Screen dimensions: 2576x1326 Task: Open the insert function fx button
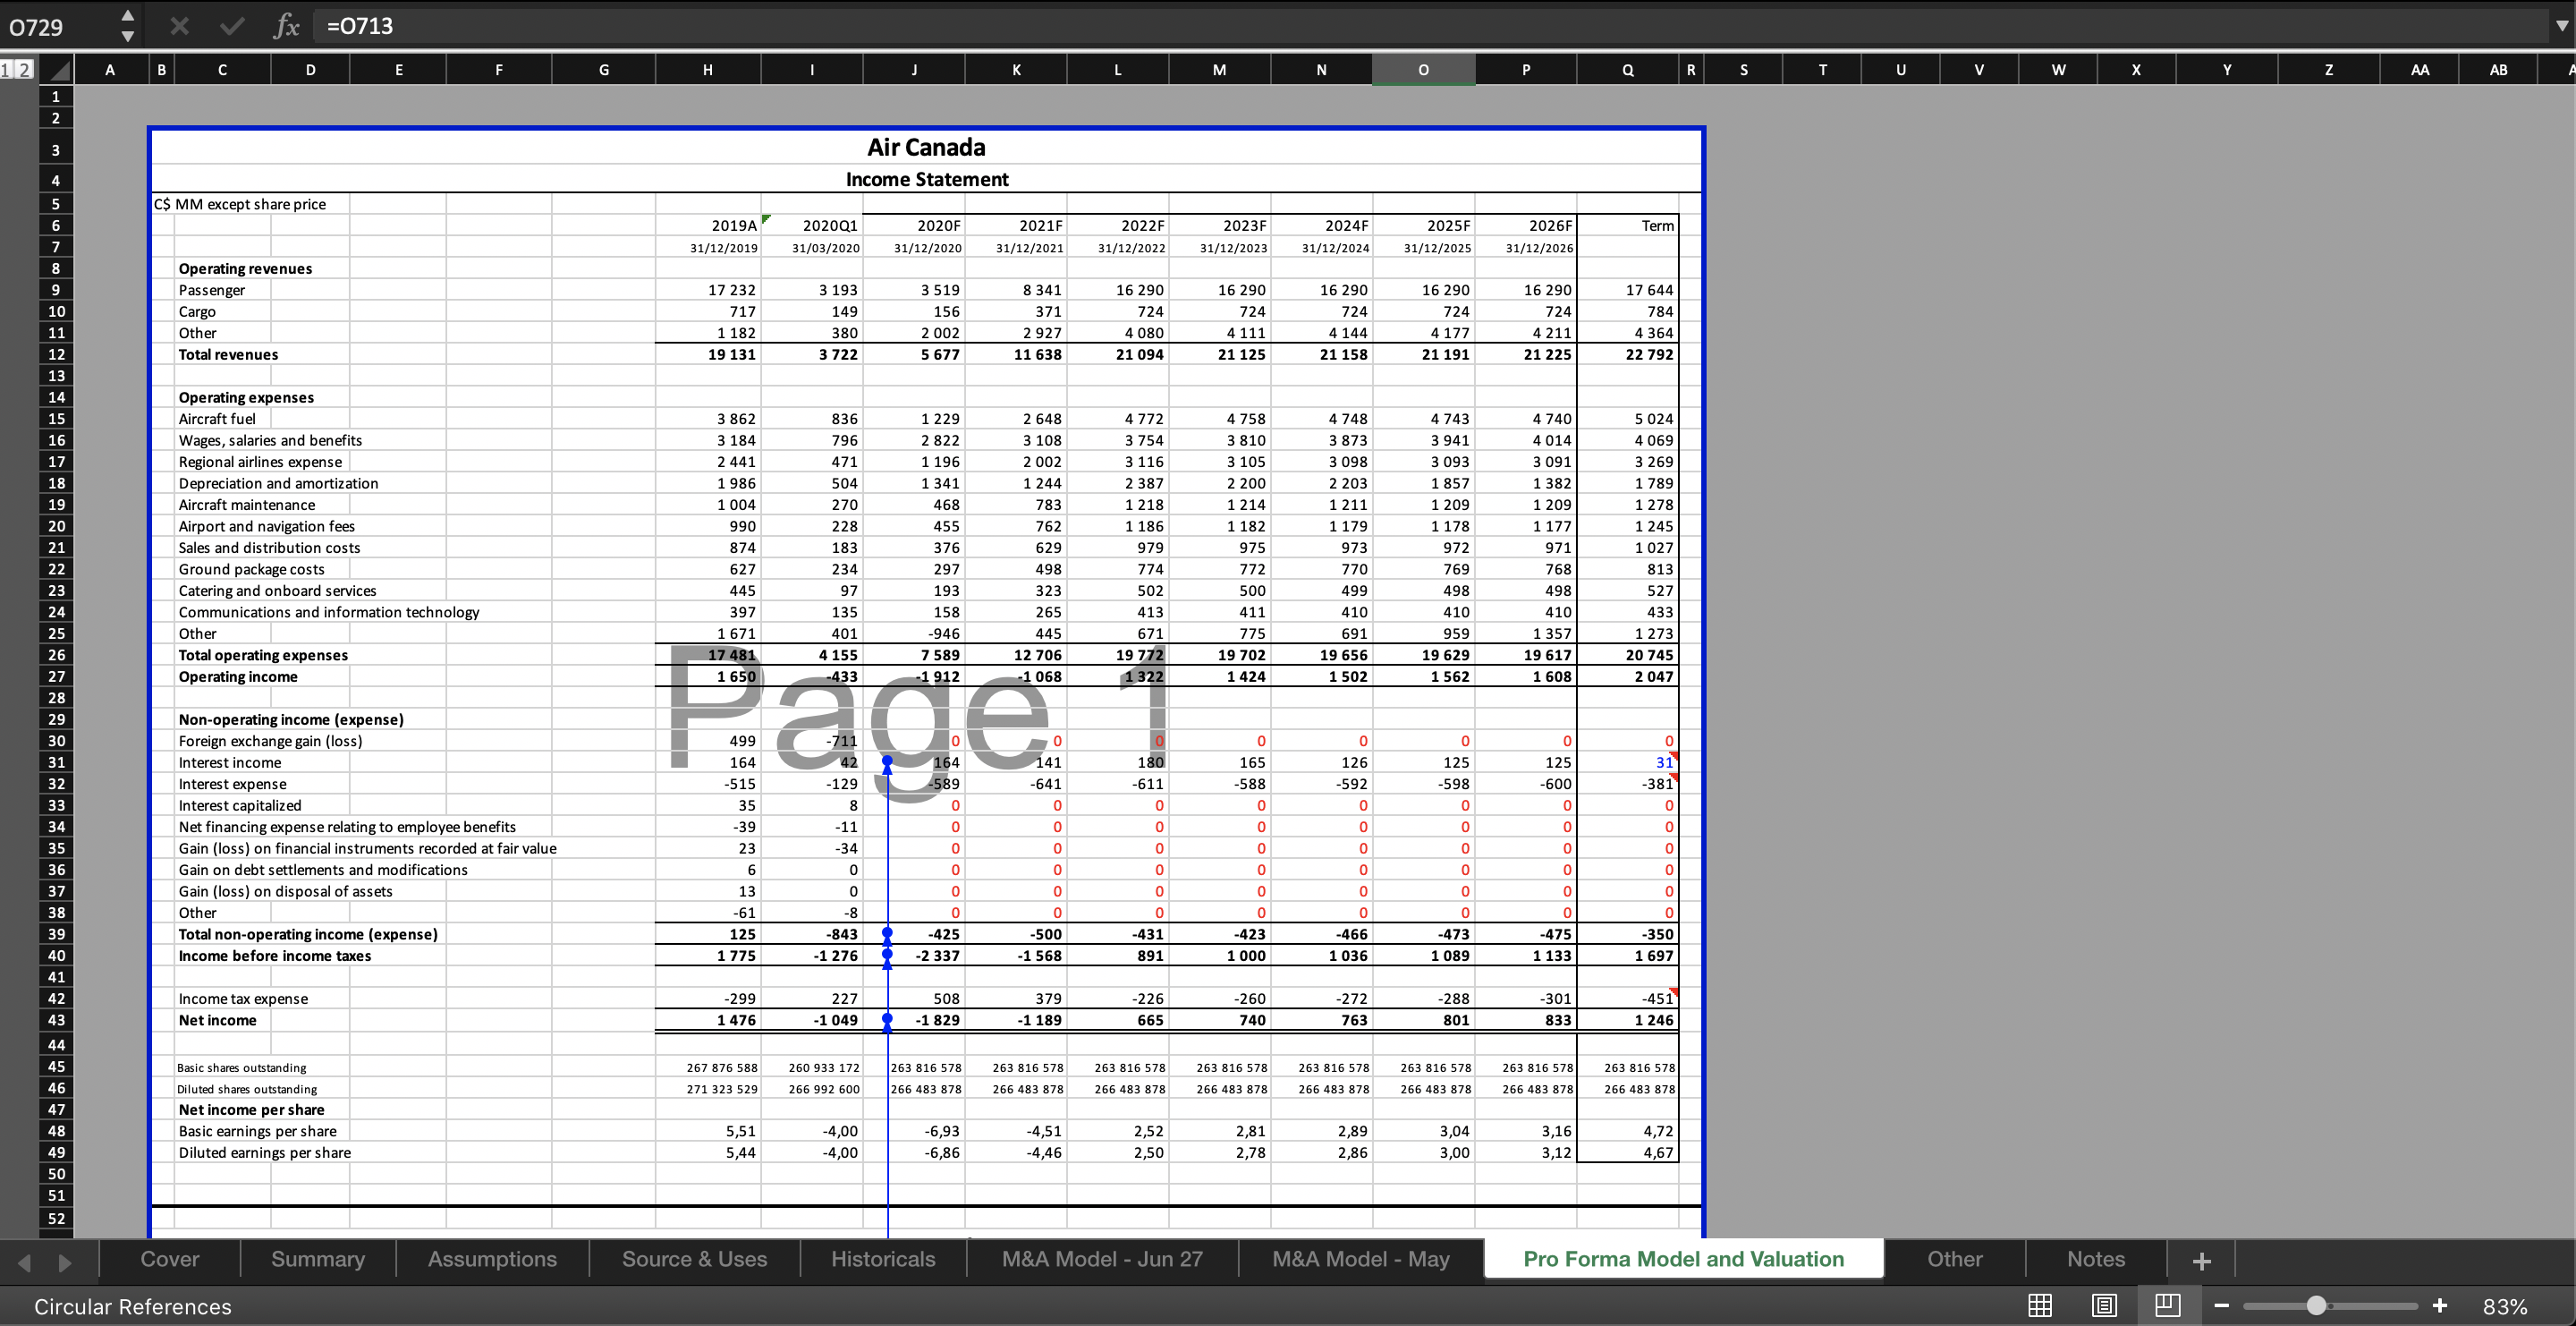286,26
